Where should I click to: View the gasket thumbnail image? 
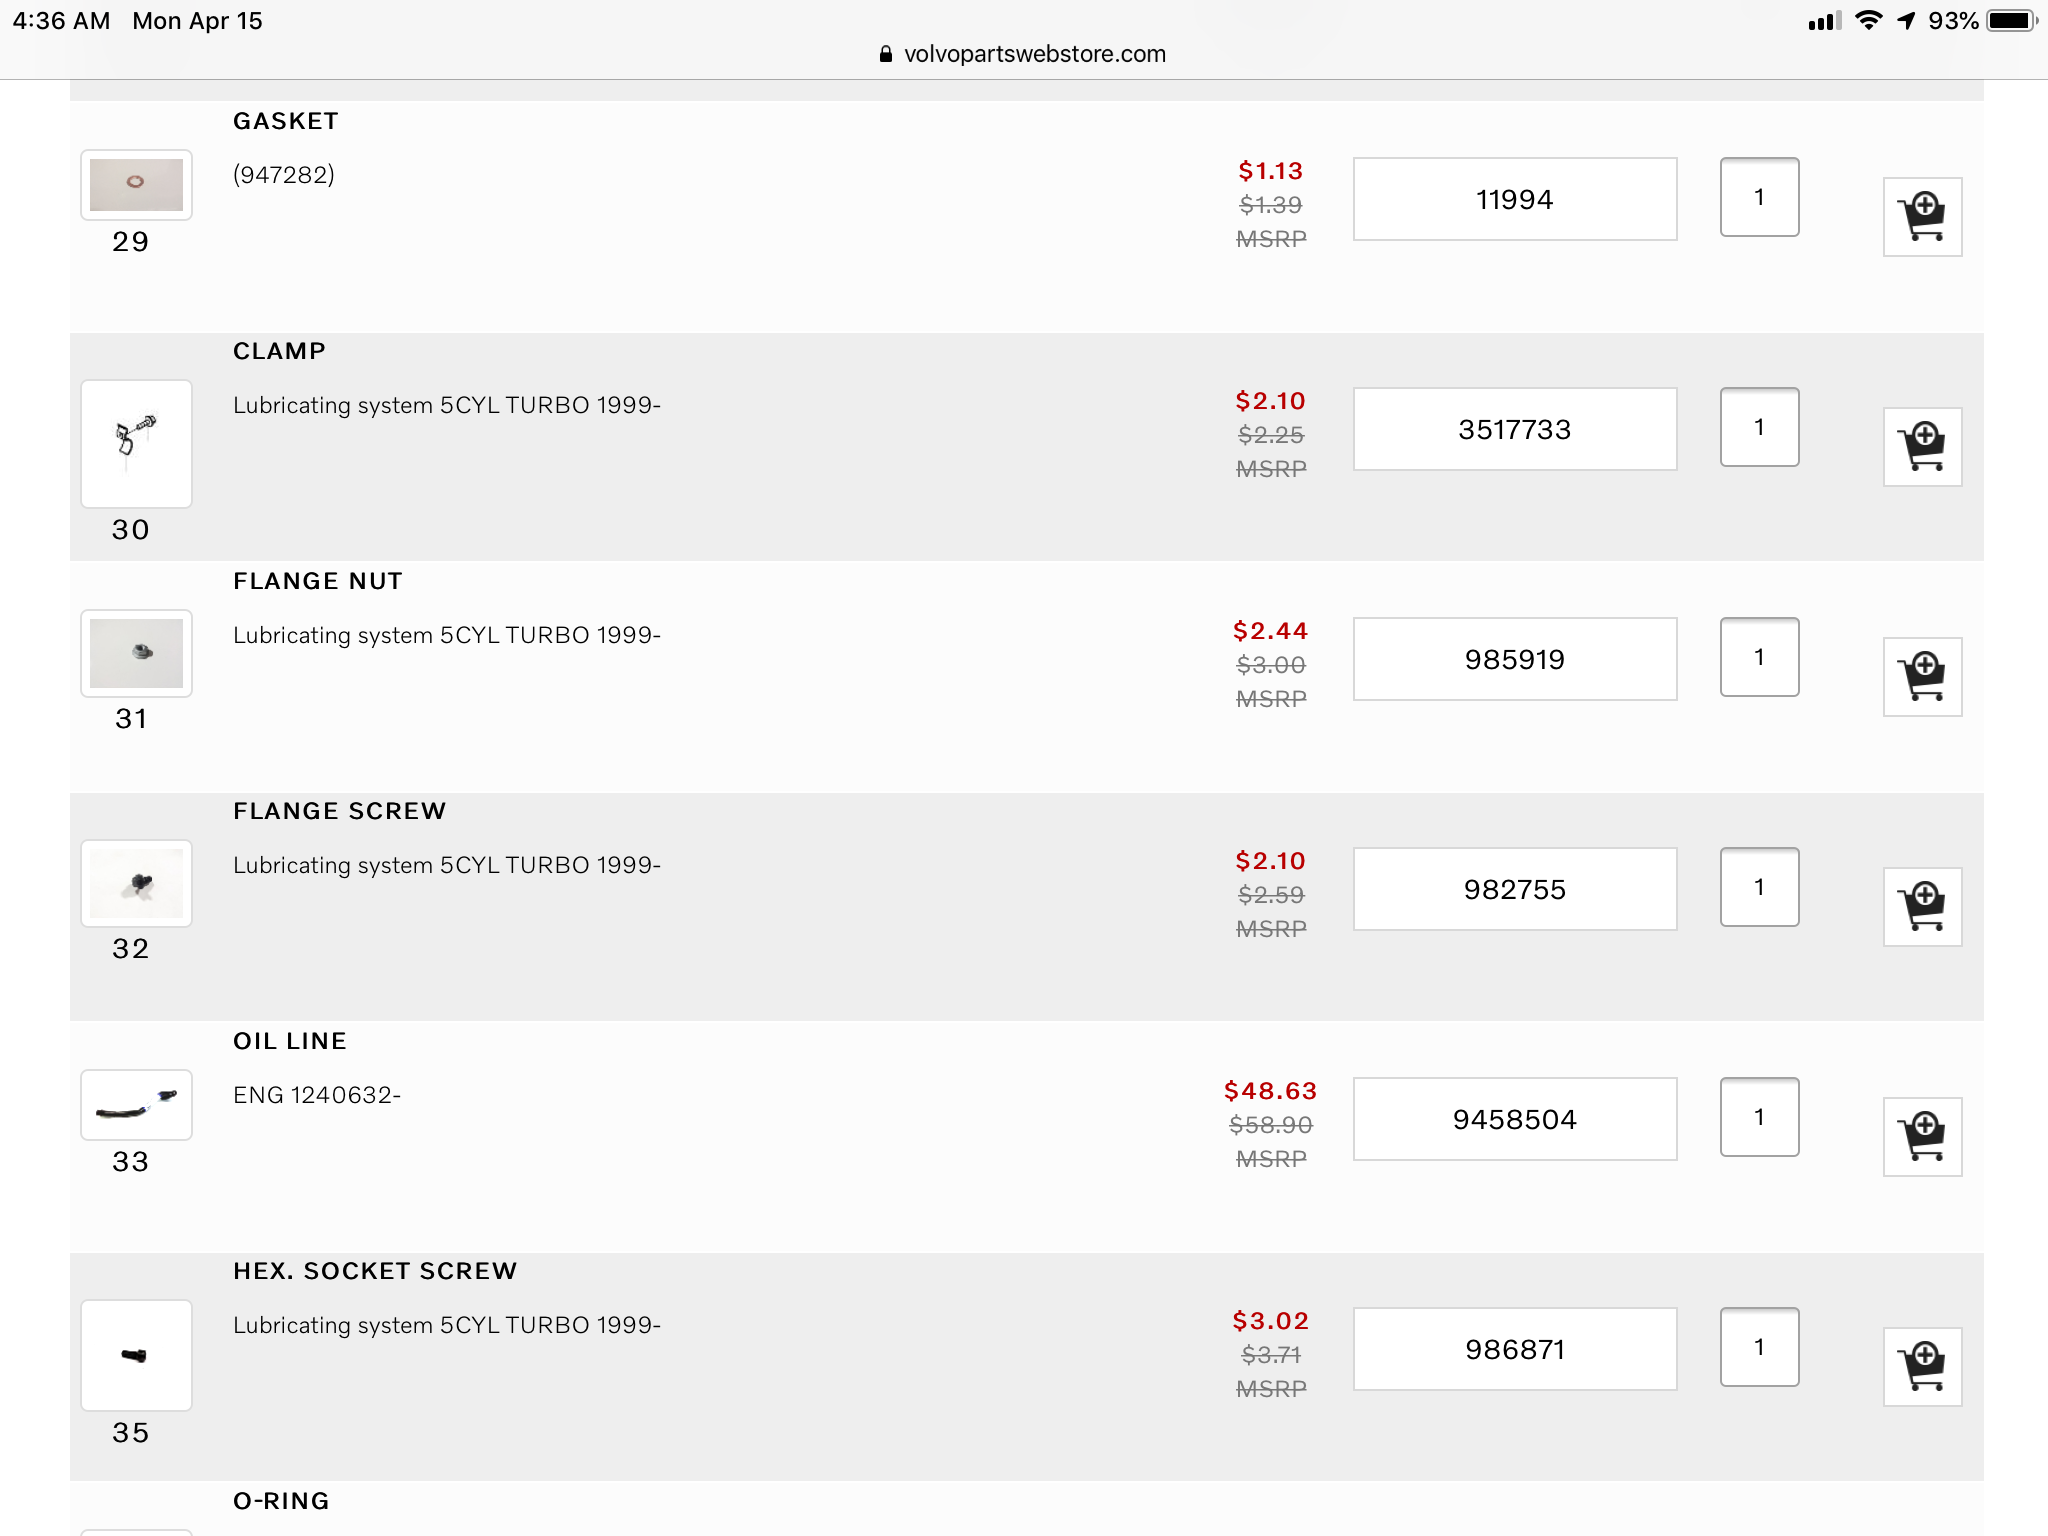click(136, 185)
